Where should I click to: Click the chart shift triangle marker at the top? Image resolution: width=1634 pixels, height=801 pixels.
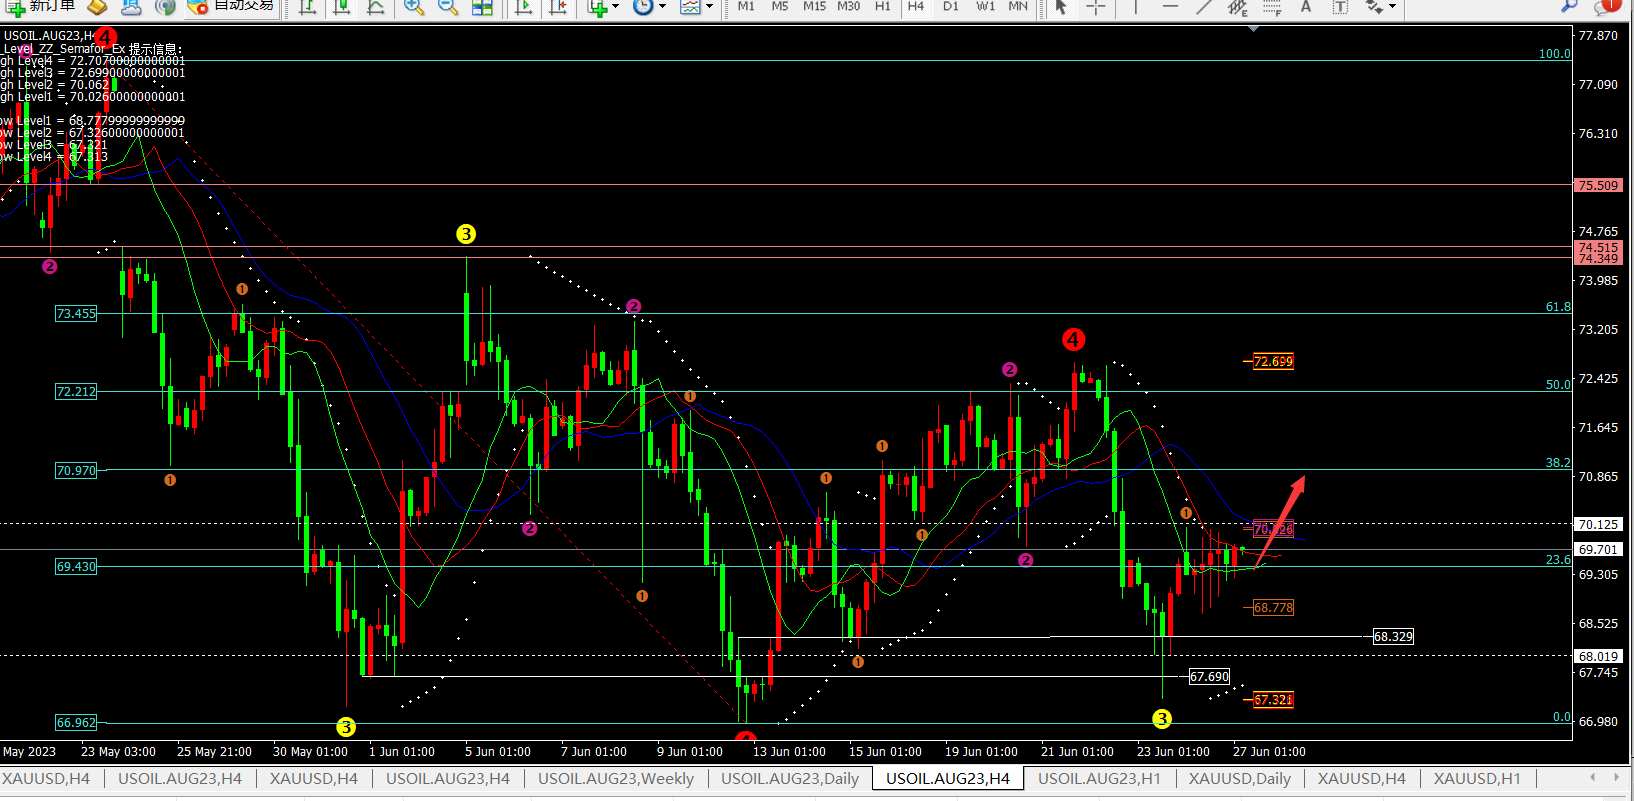1253,29
